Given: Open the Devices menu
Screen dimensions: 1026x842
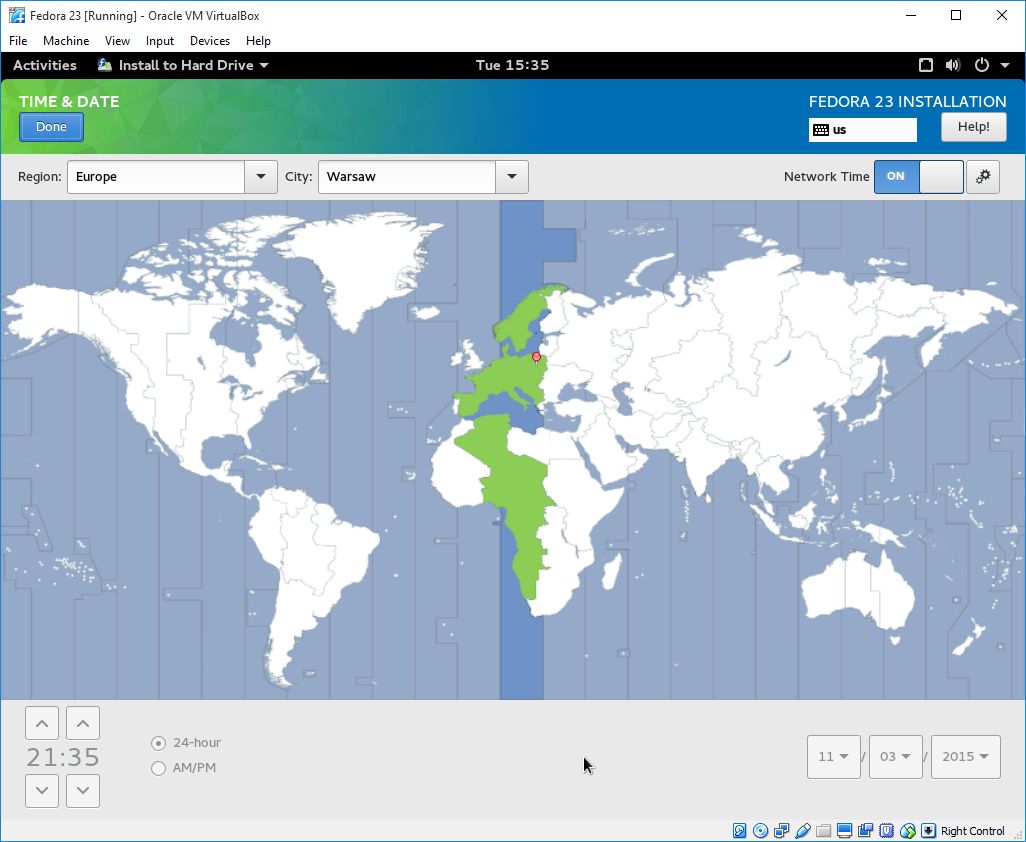Looking at the screenshot, I should click(210, 41).
